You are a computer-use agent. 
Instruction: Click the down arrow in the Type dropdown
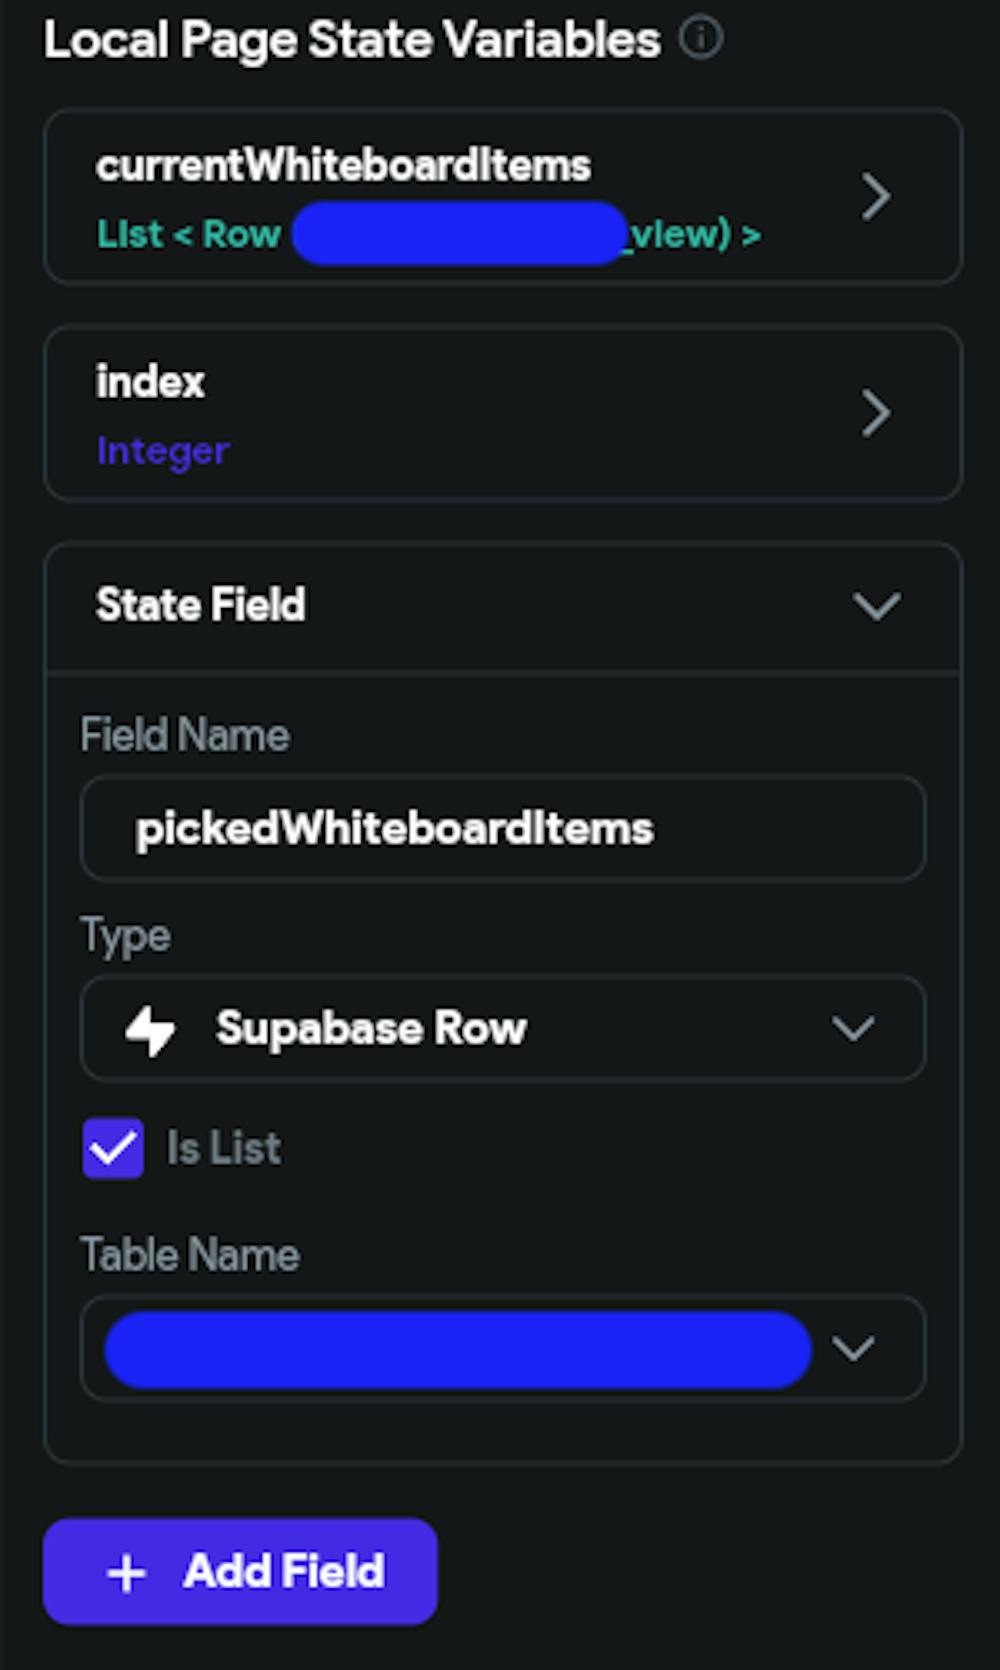[853, 1029]
